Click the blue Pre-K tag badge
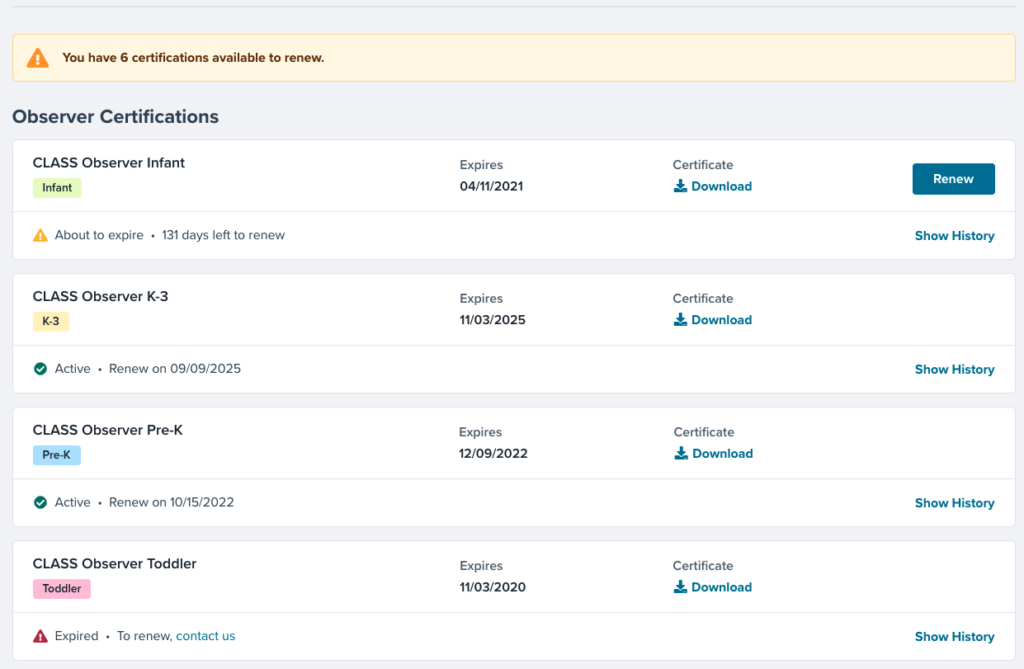This screenshot has width=1024, height=669. click(x=56, y=455)
